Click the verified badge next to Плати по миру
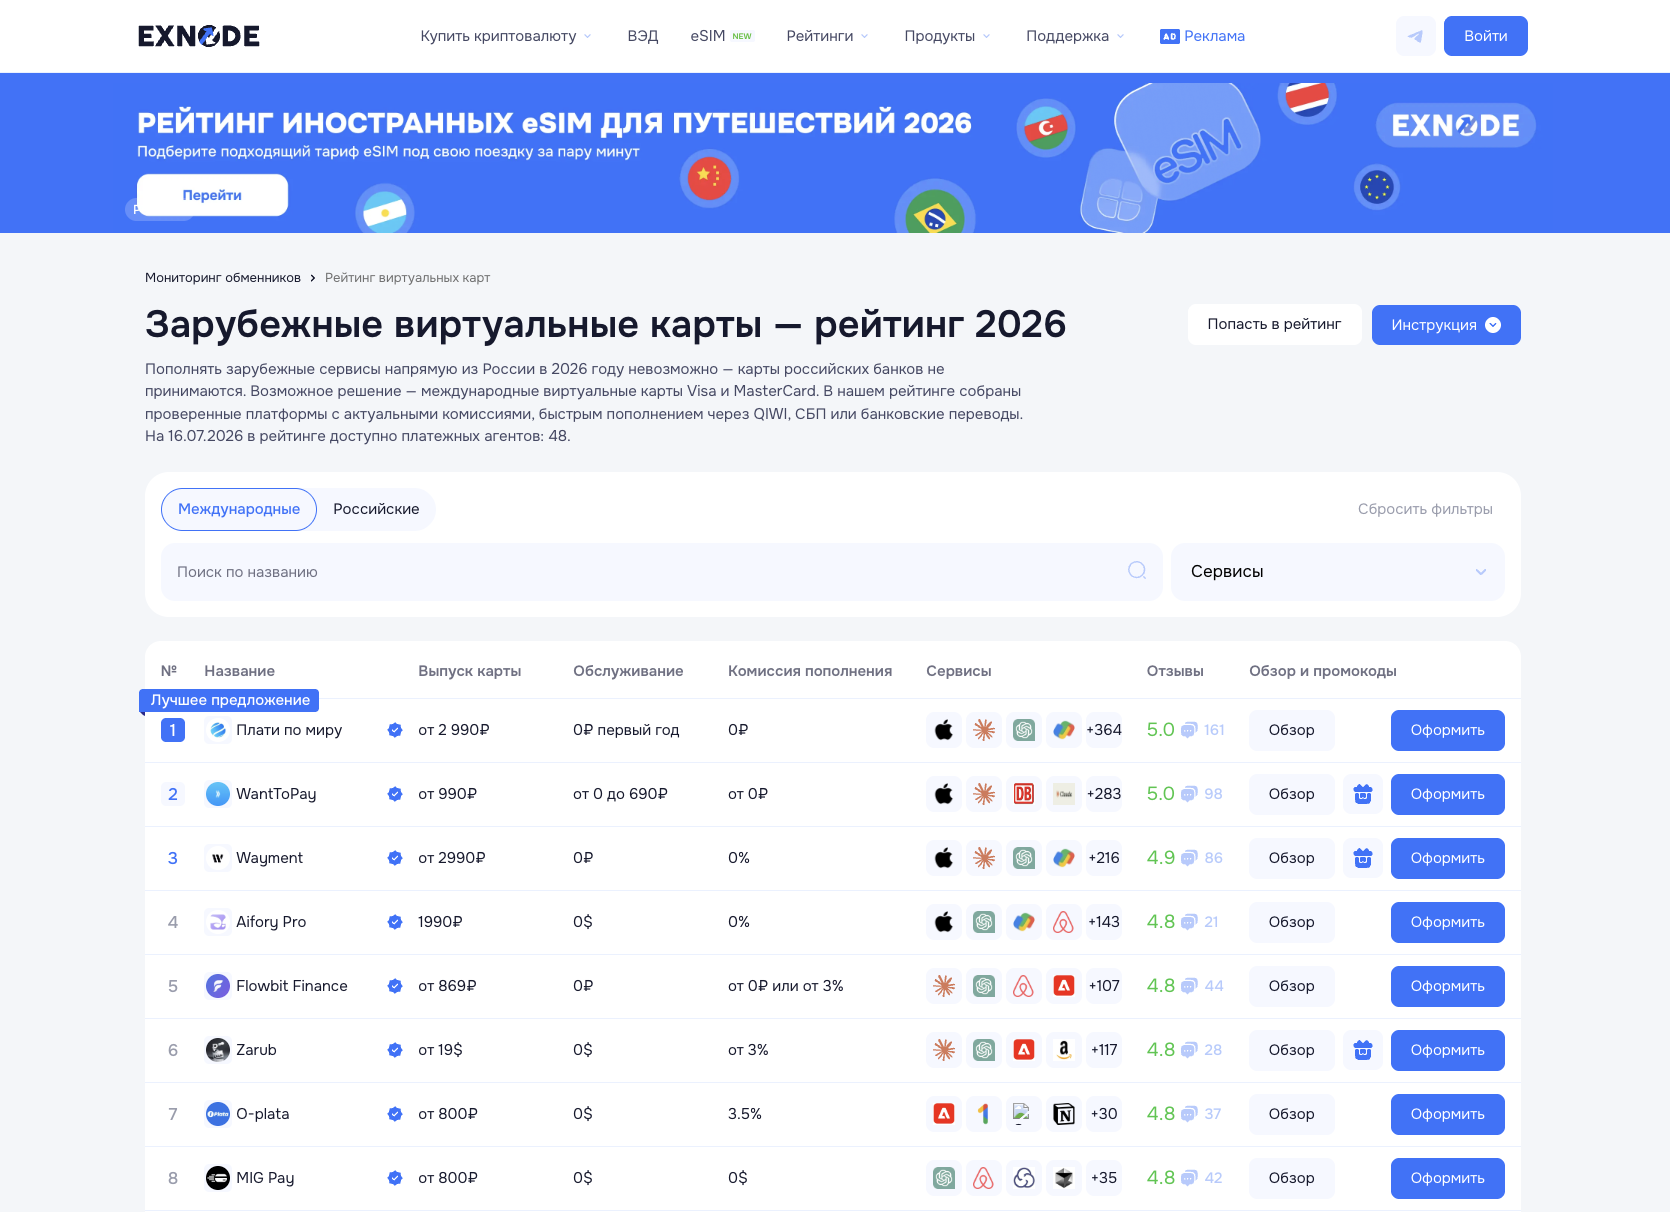The width and height of the screenshot is (1670, 1212). point(395,730)
